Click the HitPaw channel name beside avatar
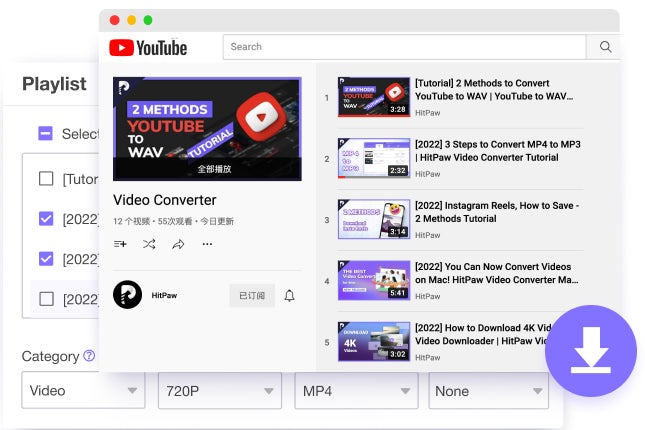 pyautogui.click(x=164, y=295)
